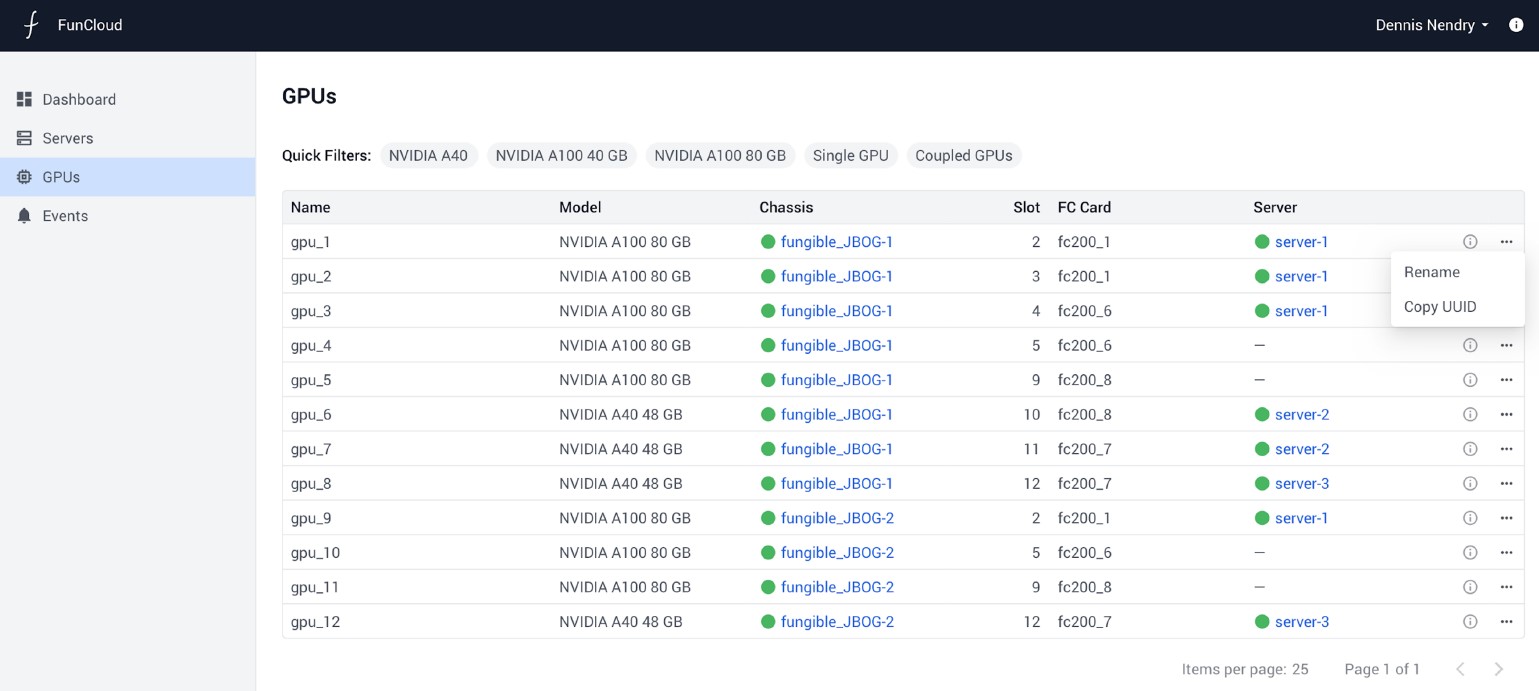Select Rename from the context menu
The width and height of the screenshot is (1539, 691).
coord(1431,272)
